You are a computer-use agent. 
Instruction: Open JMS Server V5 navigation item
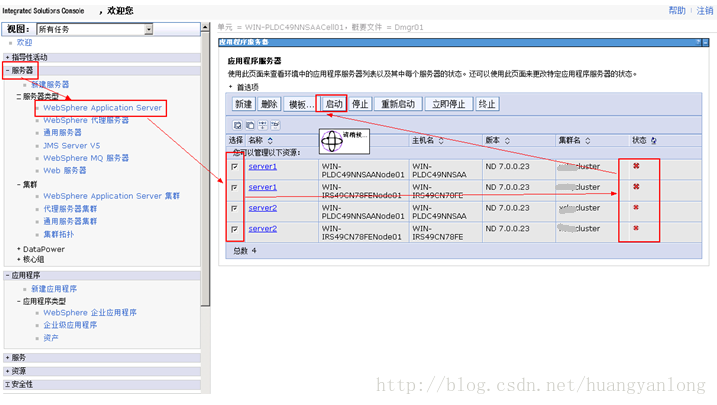point(71,145)
